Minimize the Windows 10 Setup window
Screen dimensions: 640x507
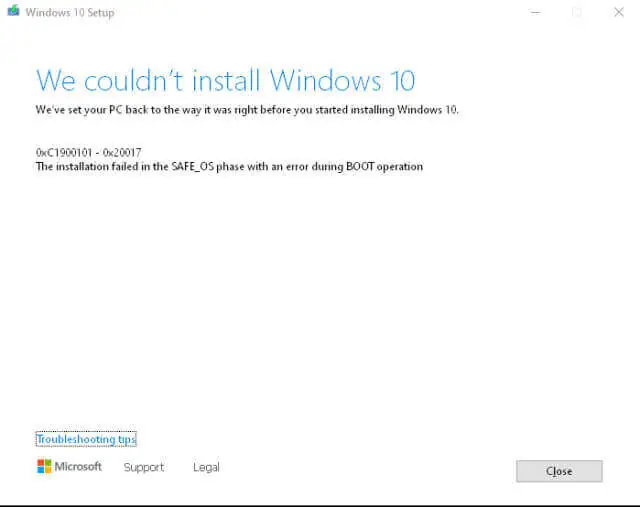[x=536, y=12]
